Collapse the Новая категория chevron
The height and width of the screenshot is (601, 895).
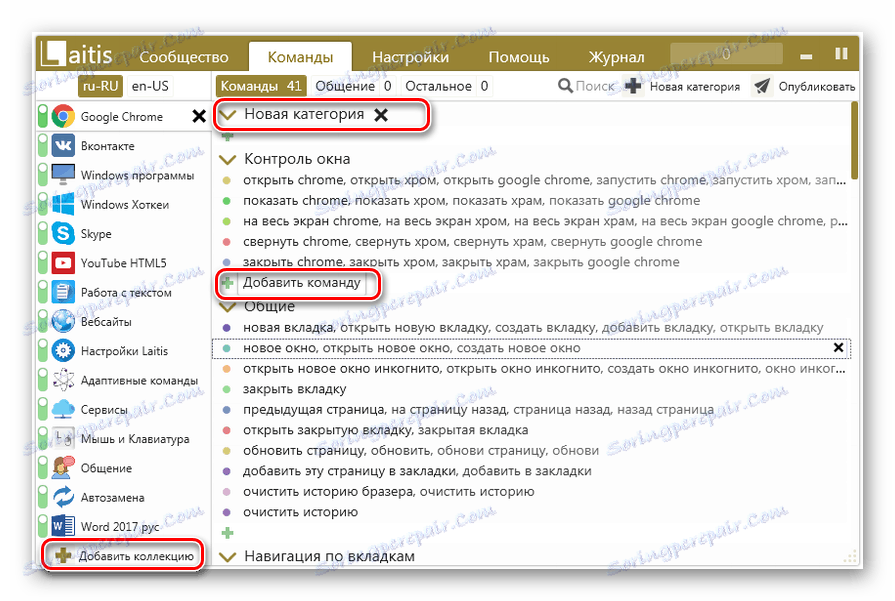228,115
